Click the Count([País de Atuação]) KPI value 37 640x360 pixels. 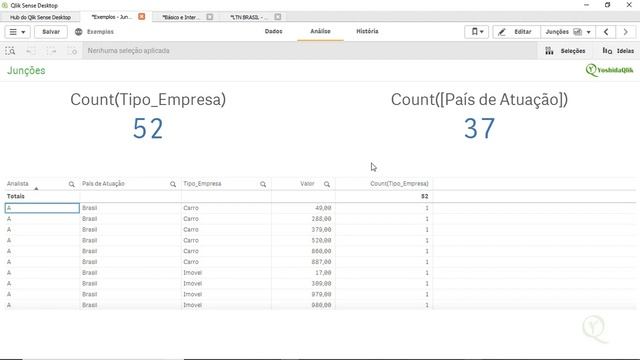tap(480, 129)
